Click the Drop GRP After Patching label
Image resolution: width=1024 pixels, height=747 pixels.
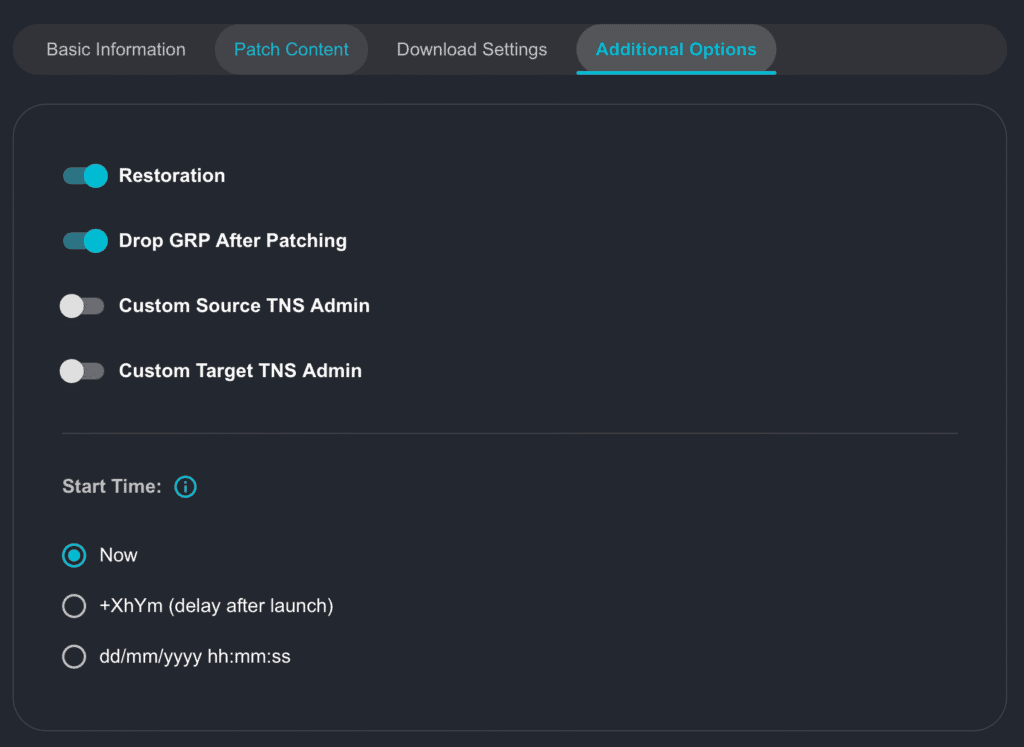click(x=233, y=241)
